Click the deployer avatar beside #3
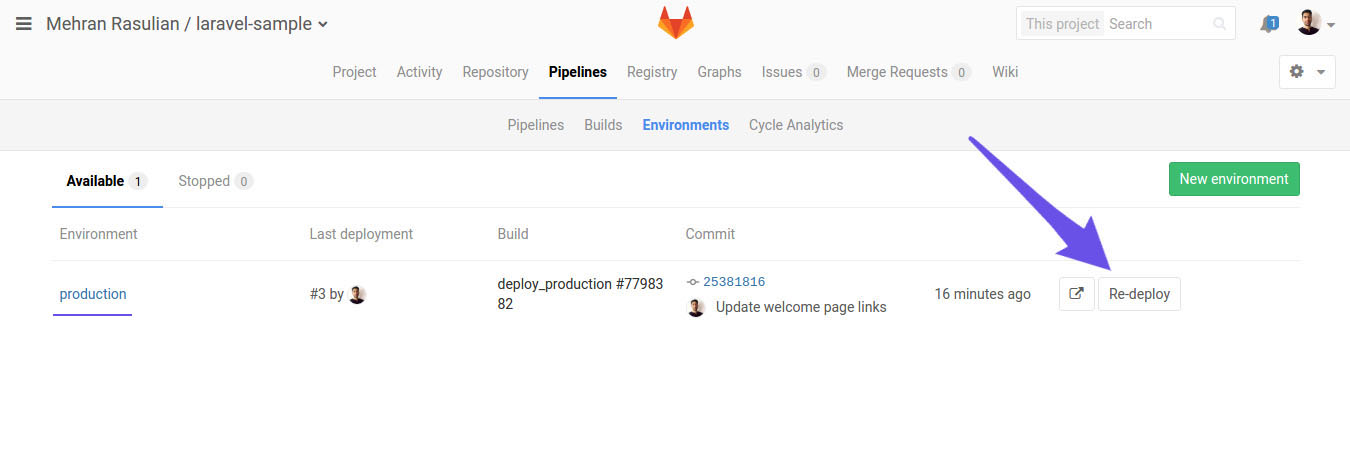Image resolution: width=1350 pixels, height=450 pixels. pos(357,295)
